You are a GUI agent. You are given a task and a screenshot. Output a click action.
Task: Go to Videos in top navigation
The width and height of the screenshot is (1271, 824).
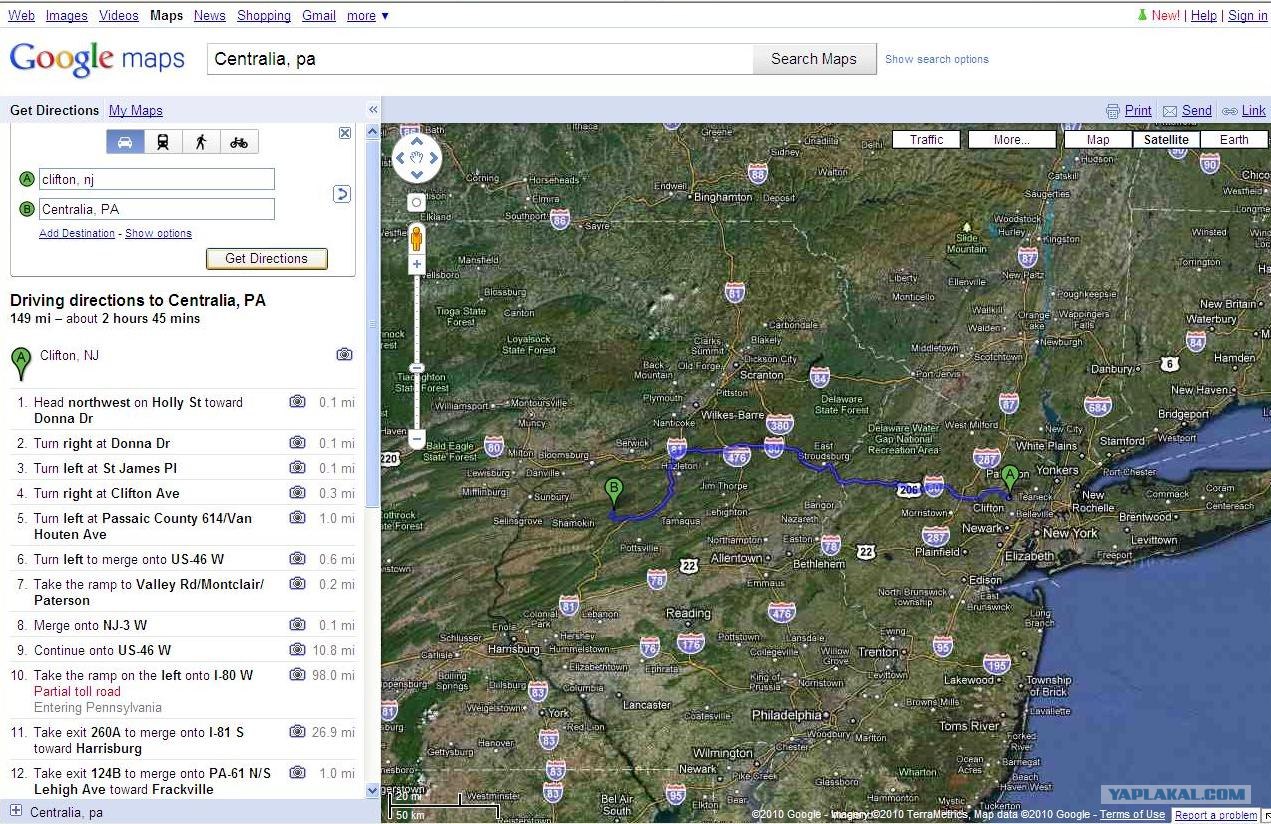(x=119, y=15)
